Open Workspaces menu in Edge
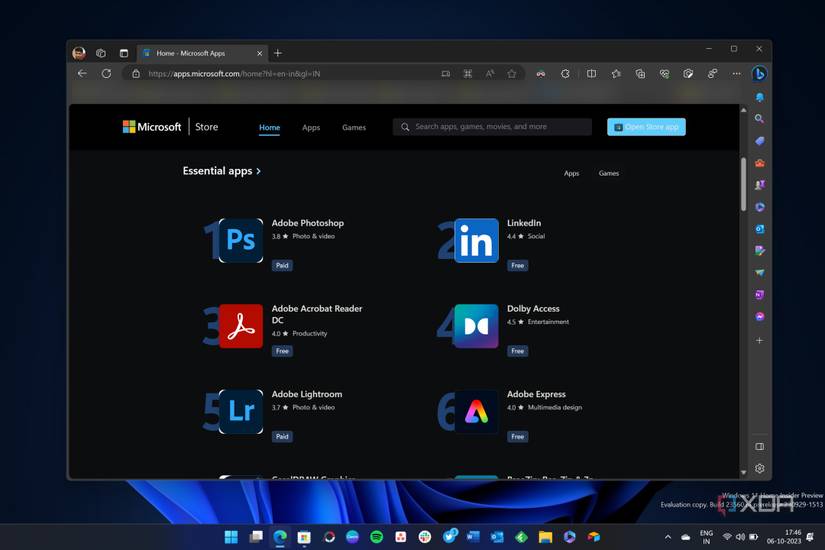The height and width of the screenshot is (550, 825). pyautogui.click(x=101, y=53)
